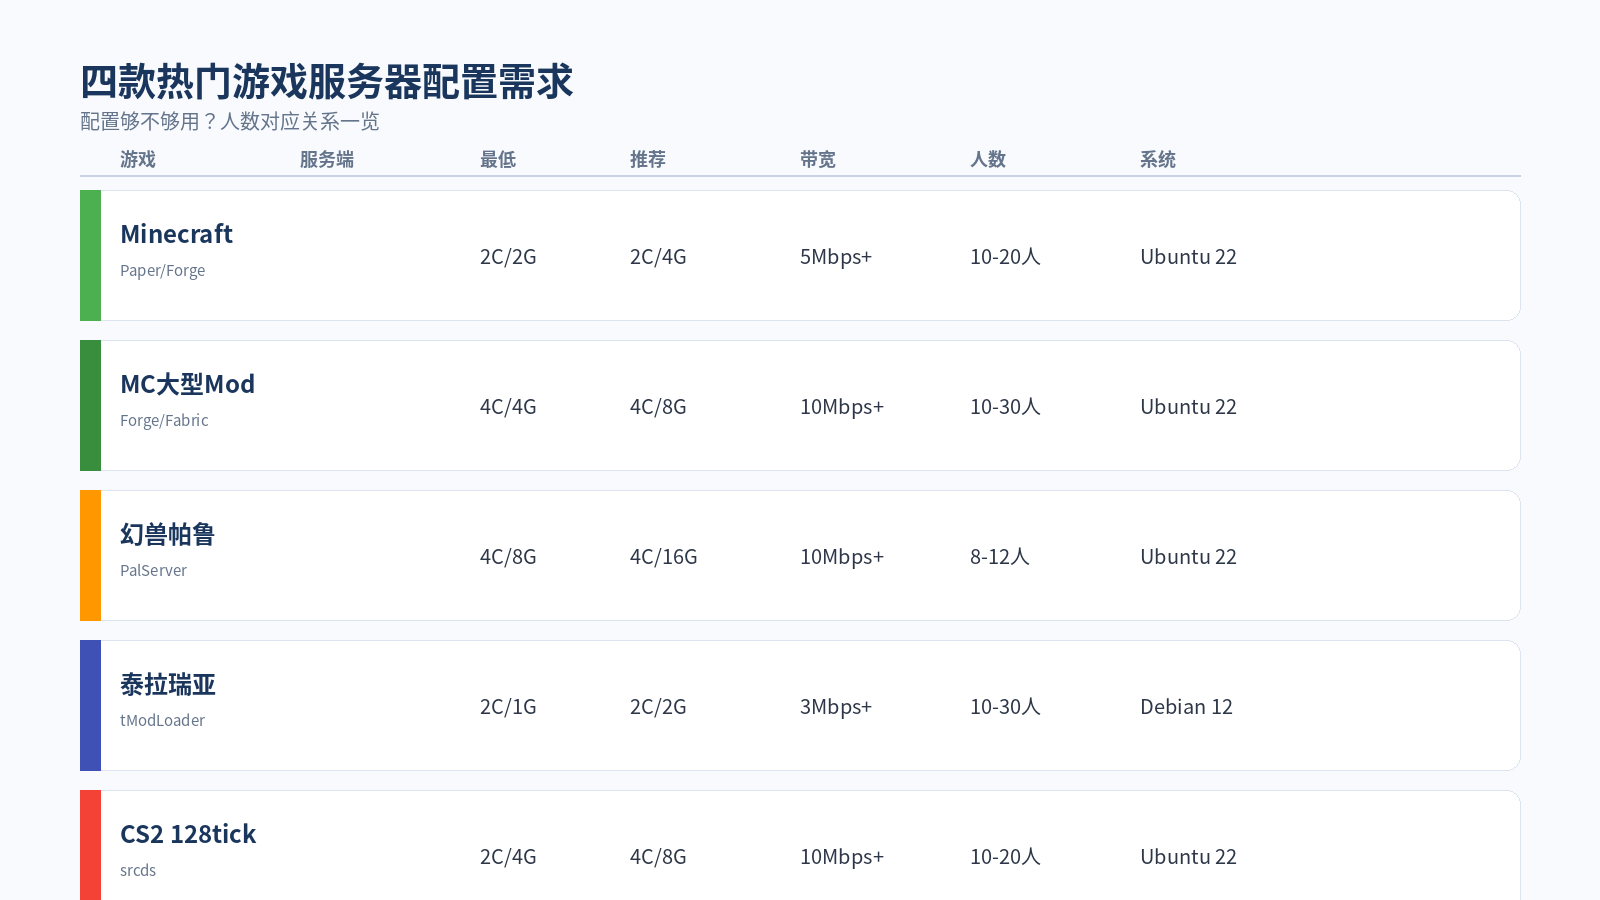Click the Debian 12 system cell
The height and width of the screenshot is (900, 1600).
tap(1186, 707)
